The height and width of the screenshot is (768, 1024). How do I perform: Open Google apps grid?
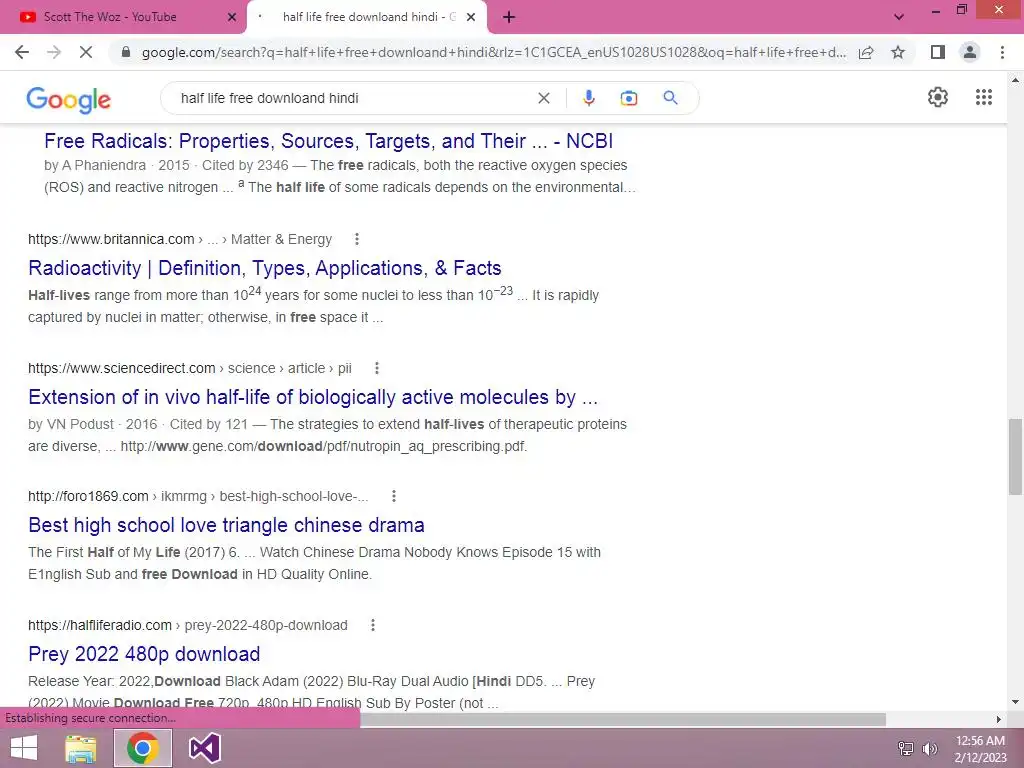pyautogui.click(x=984, y=97)
